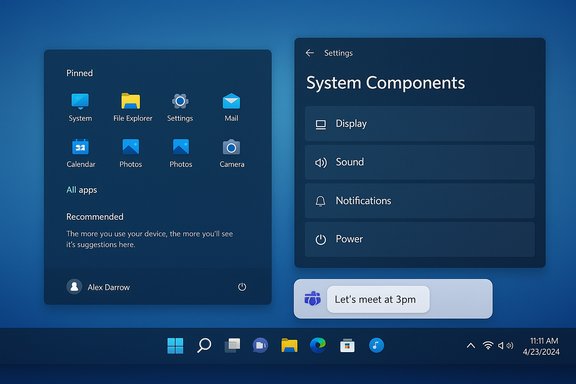Open the Mail pinned app
This screenshot has height=384, width=576.
click(231, 107)
